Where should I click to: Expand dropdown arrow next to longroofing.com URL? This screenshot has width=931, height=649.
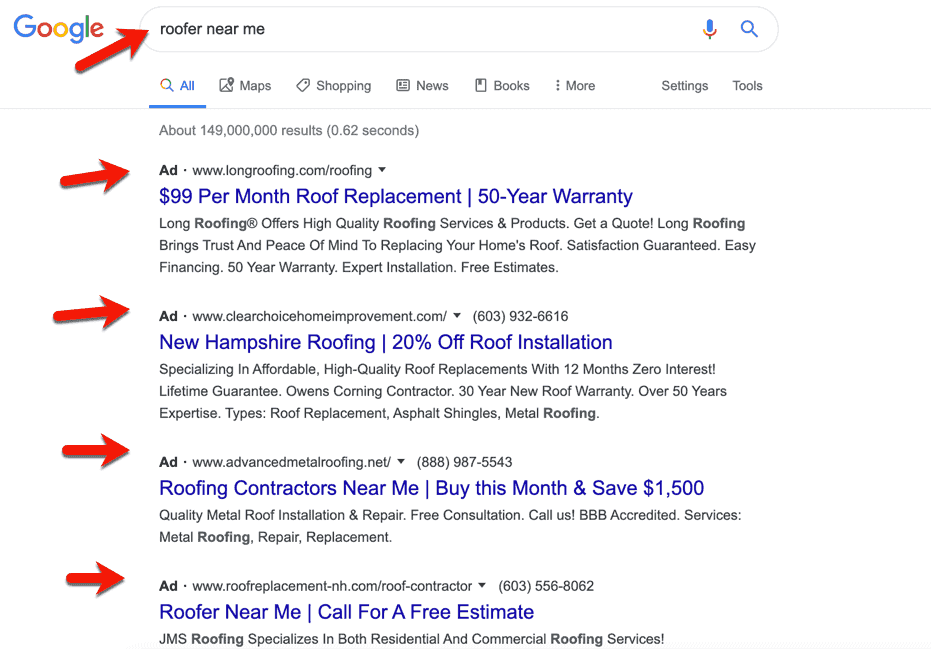[x=382, y=170]
